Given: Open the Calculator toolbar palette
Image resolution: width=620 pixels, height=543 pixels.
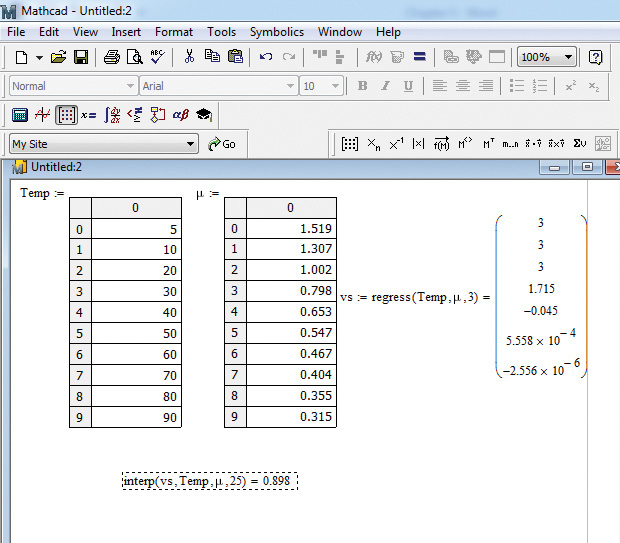Looking at the screenshot, I should point(20,115).
